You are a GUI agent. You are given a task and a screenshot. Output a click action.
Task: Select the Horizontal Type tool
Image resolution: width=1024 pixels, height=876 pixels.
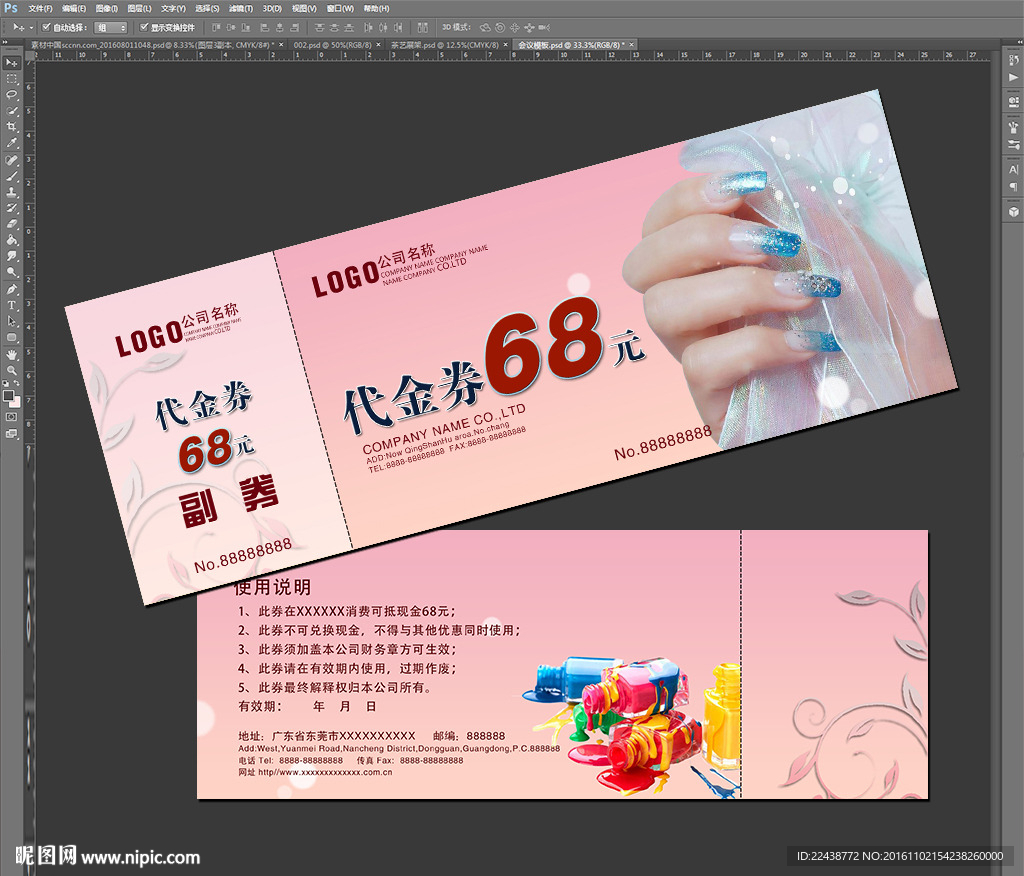click(x=12, y=305)
